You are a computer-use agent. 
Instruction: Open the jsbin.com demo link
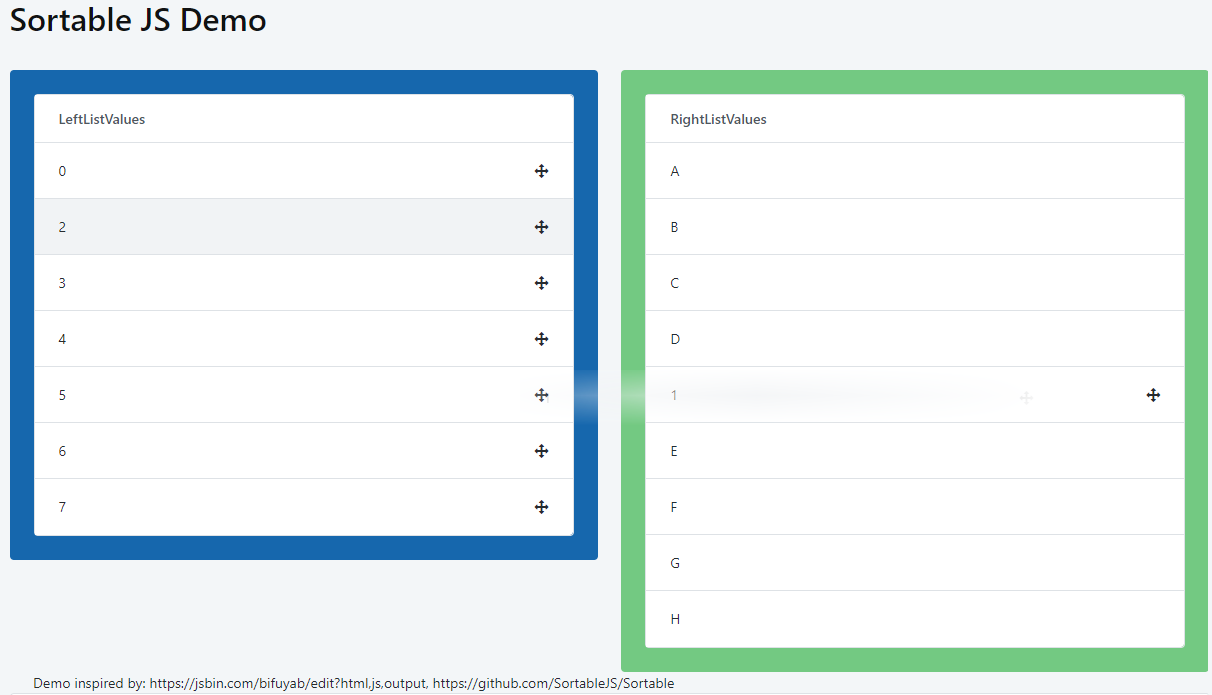pos(286,683)
